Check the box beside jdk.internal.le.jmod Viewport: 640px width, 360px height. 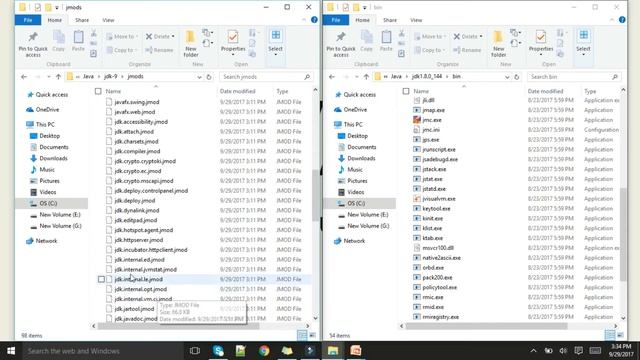point(101,279)
